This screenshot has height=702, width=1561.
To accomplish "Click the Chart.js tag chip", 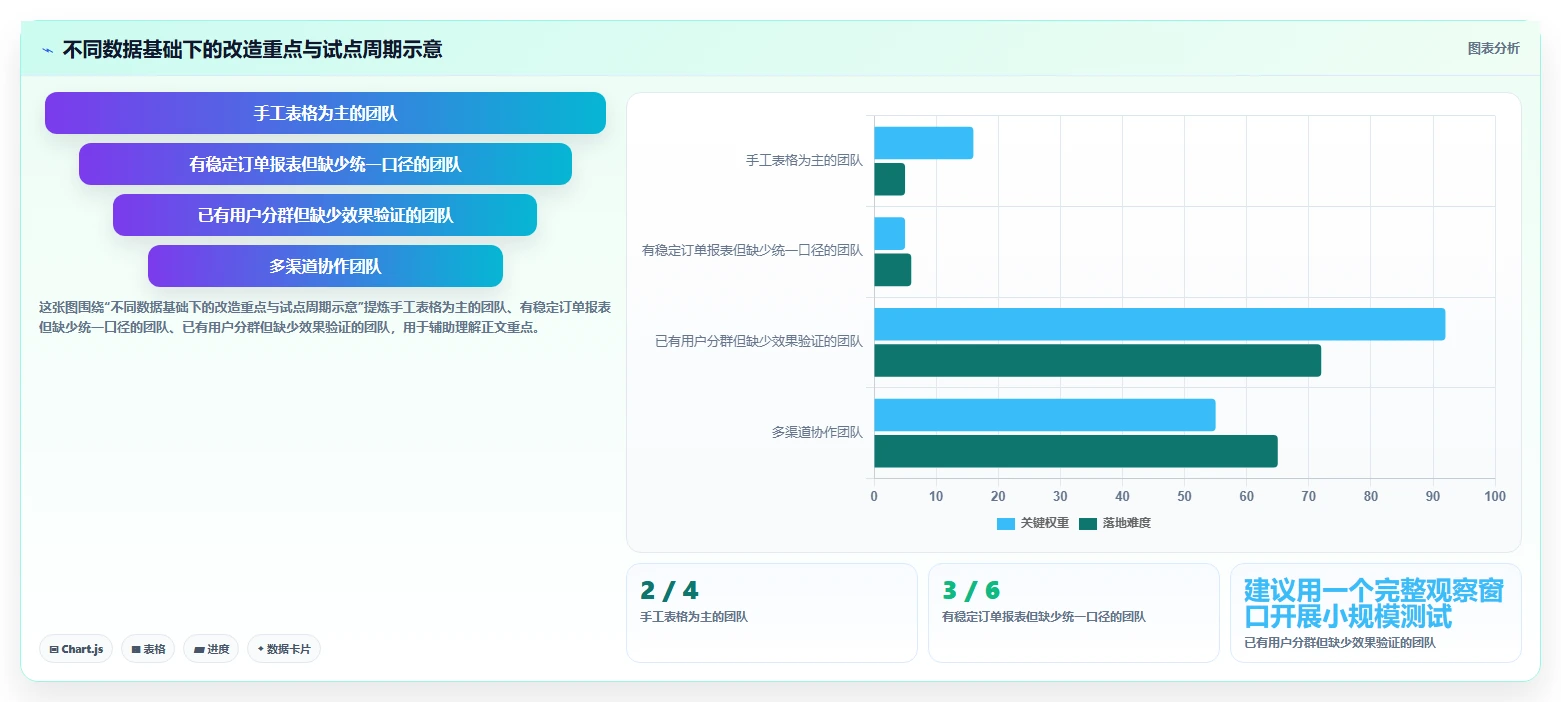I will pyautogui.click(x=76, y=649).
